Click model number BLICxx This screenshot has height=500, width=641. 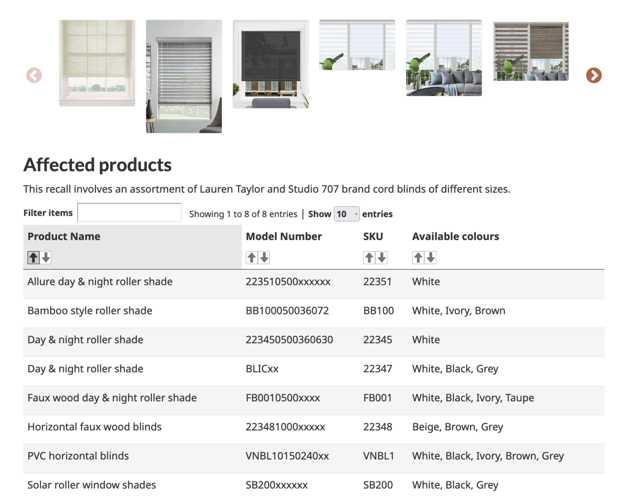pyautogui.click(x=262, y=369)
